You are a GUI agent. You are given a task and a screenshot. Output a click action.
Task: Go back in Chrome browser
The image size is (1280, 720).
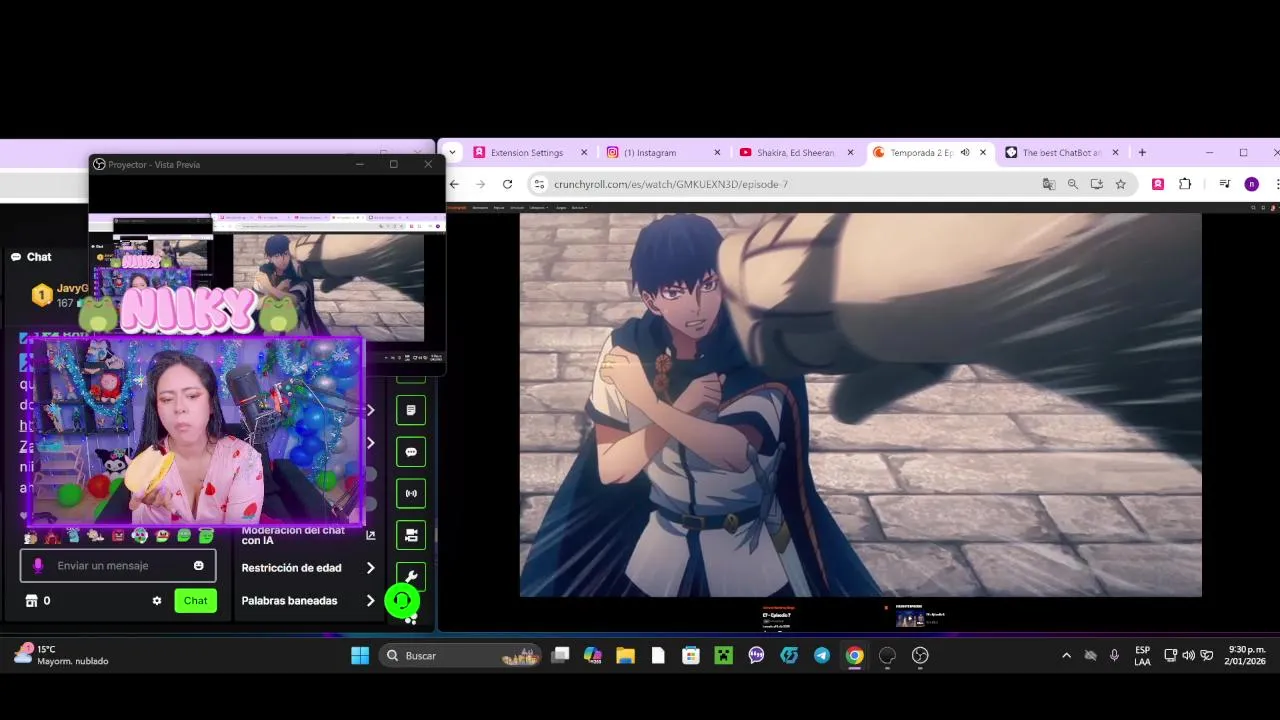(x=454, y=184)
